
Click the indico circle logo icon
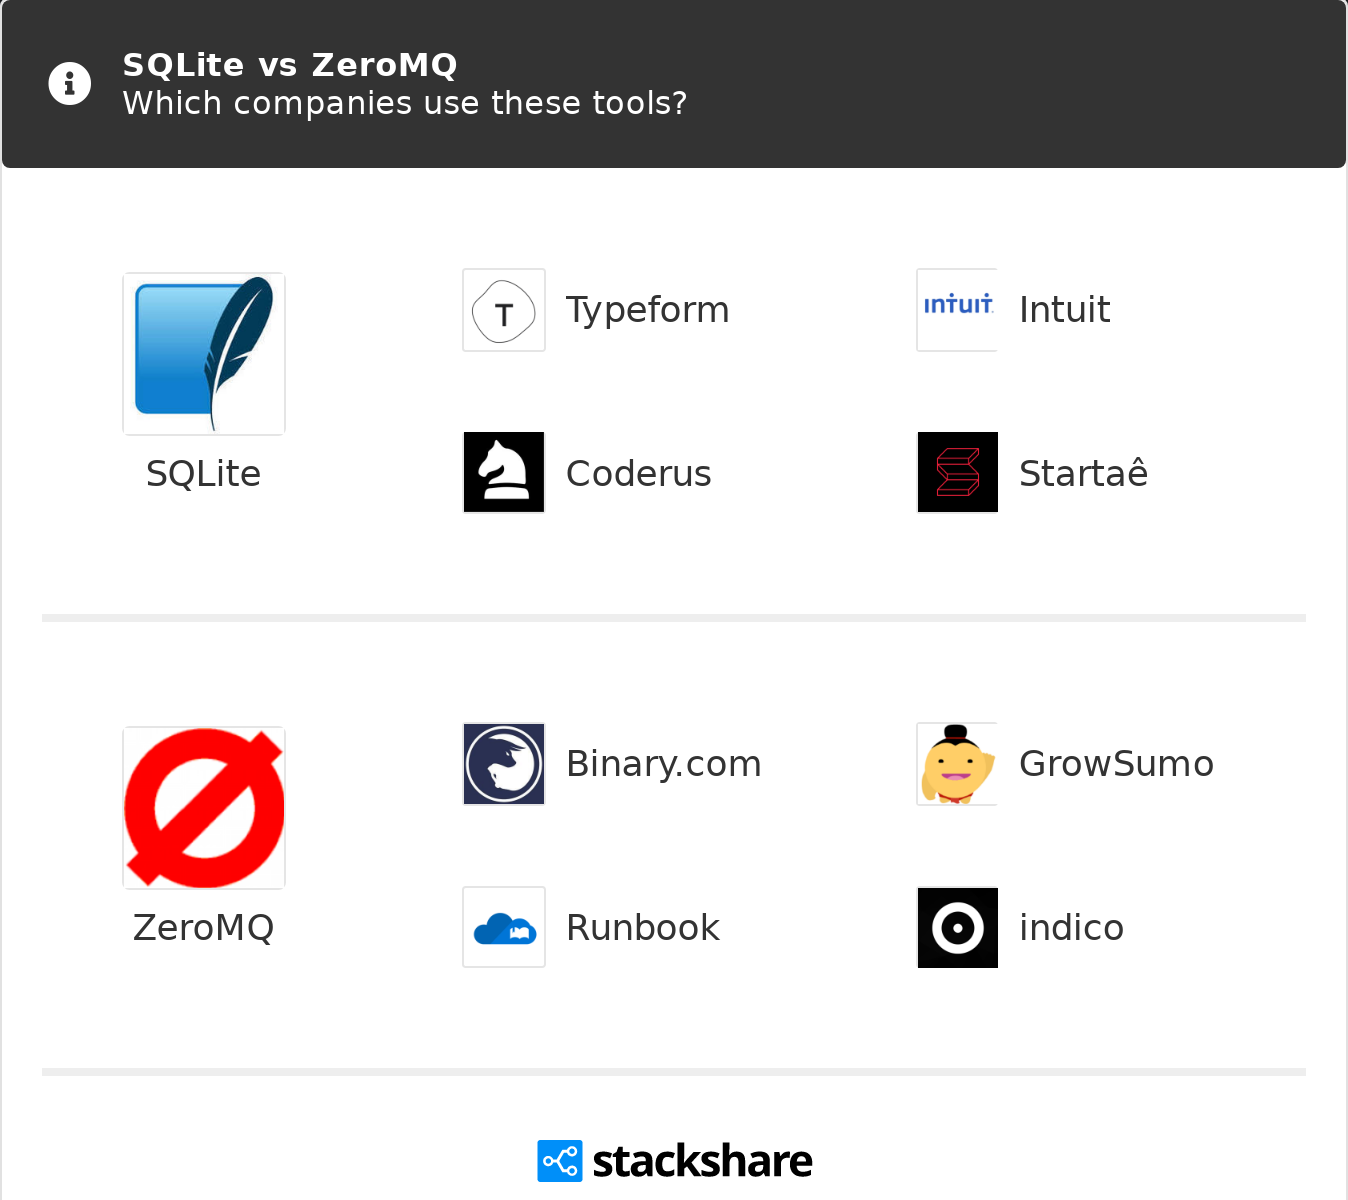point(957,927)
